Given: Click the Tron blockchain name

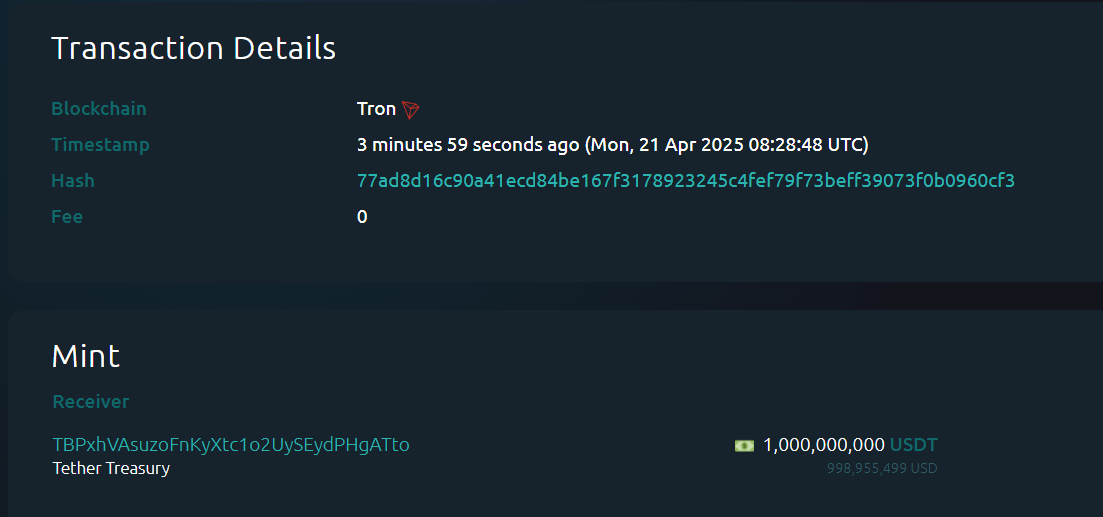Looking at the screenshot, I should click(x=376, y=109).
